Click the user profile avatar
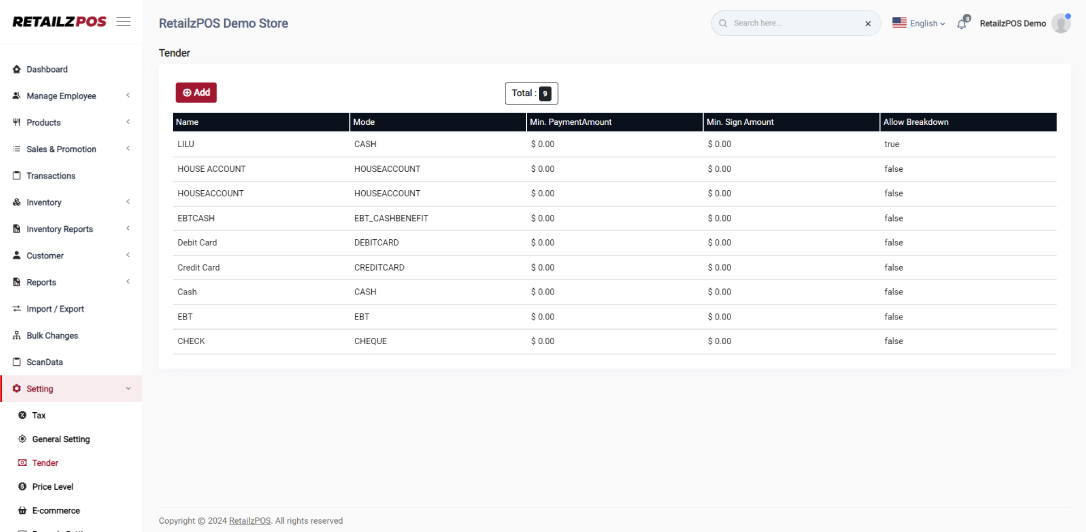Image resolution: width=1086 pixels, height=532 pixels. tap(1060, 23)
